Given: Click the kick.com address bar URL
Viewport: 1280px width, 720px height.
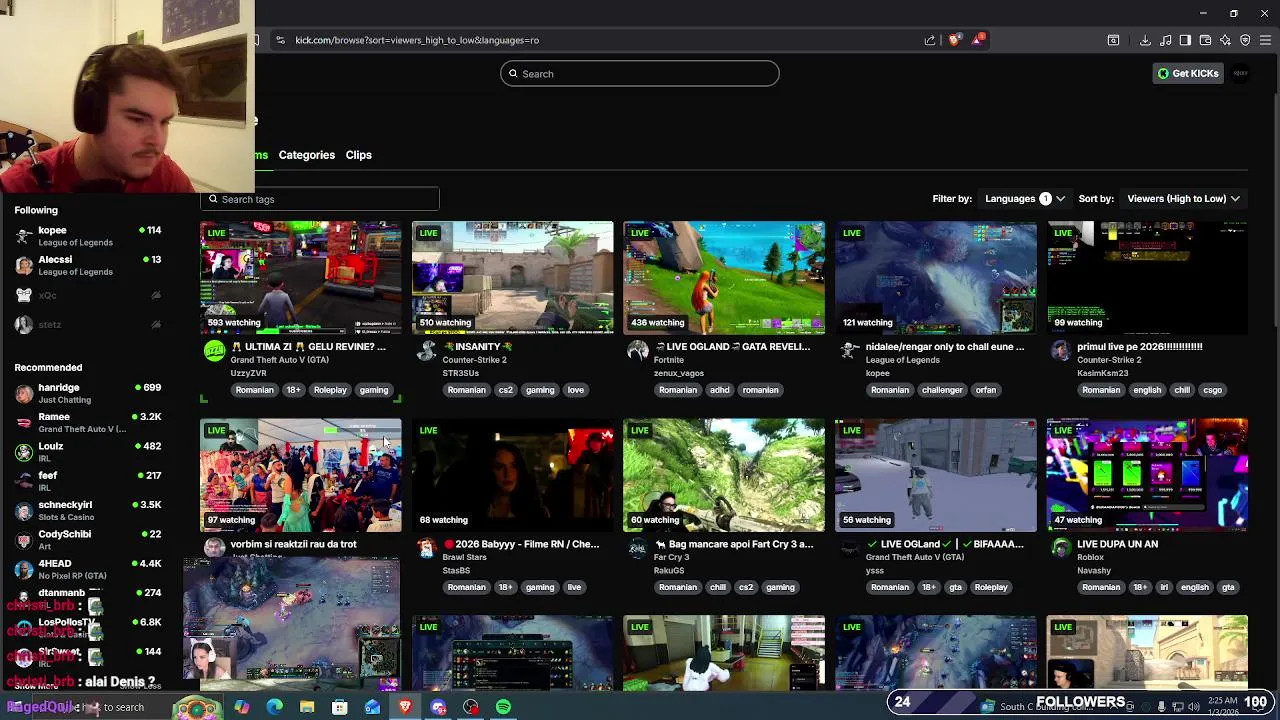Looking at the screenshot, I should pos(417,40).
